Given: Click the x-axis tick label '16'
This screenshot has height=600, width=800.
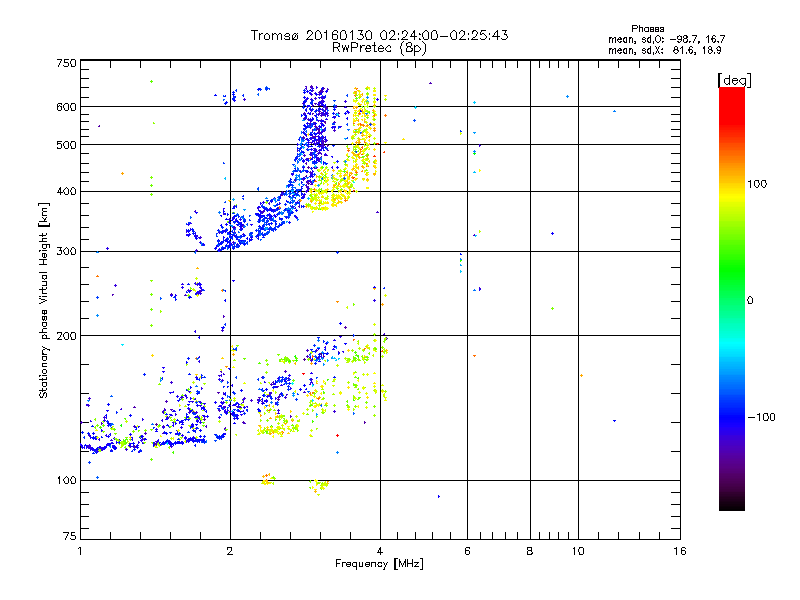Looking at the screenshot, I should pyautogui.click(x=680, y=551).
